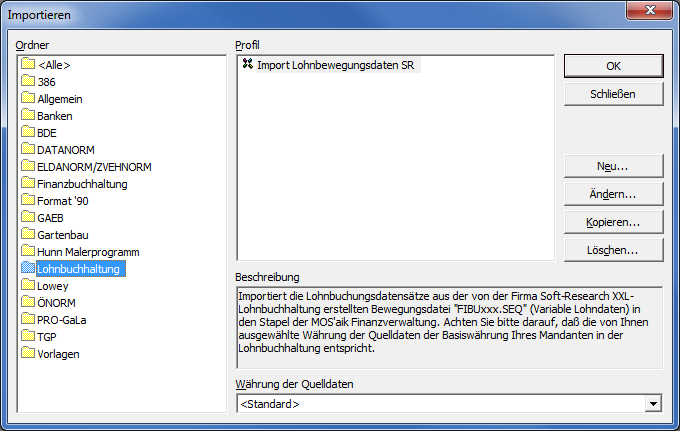Click the selected Lohnbuchhaltung folder icon
Image resolution: width=680 pixels, height=431 pixels.
click(28, 268)
